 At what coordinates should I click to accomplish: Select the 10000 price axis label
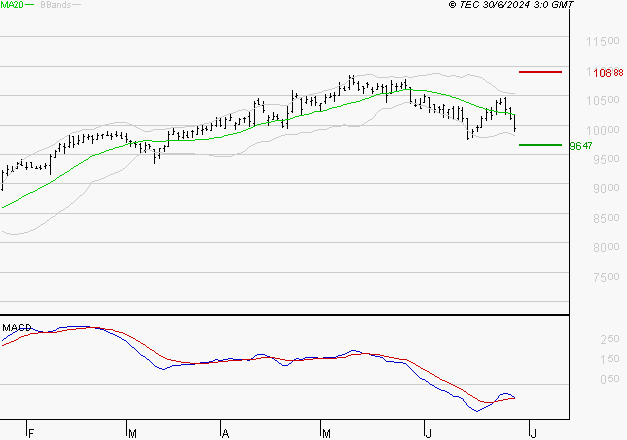click(603, 130)
